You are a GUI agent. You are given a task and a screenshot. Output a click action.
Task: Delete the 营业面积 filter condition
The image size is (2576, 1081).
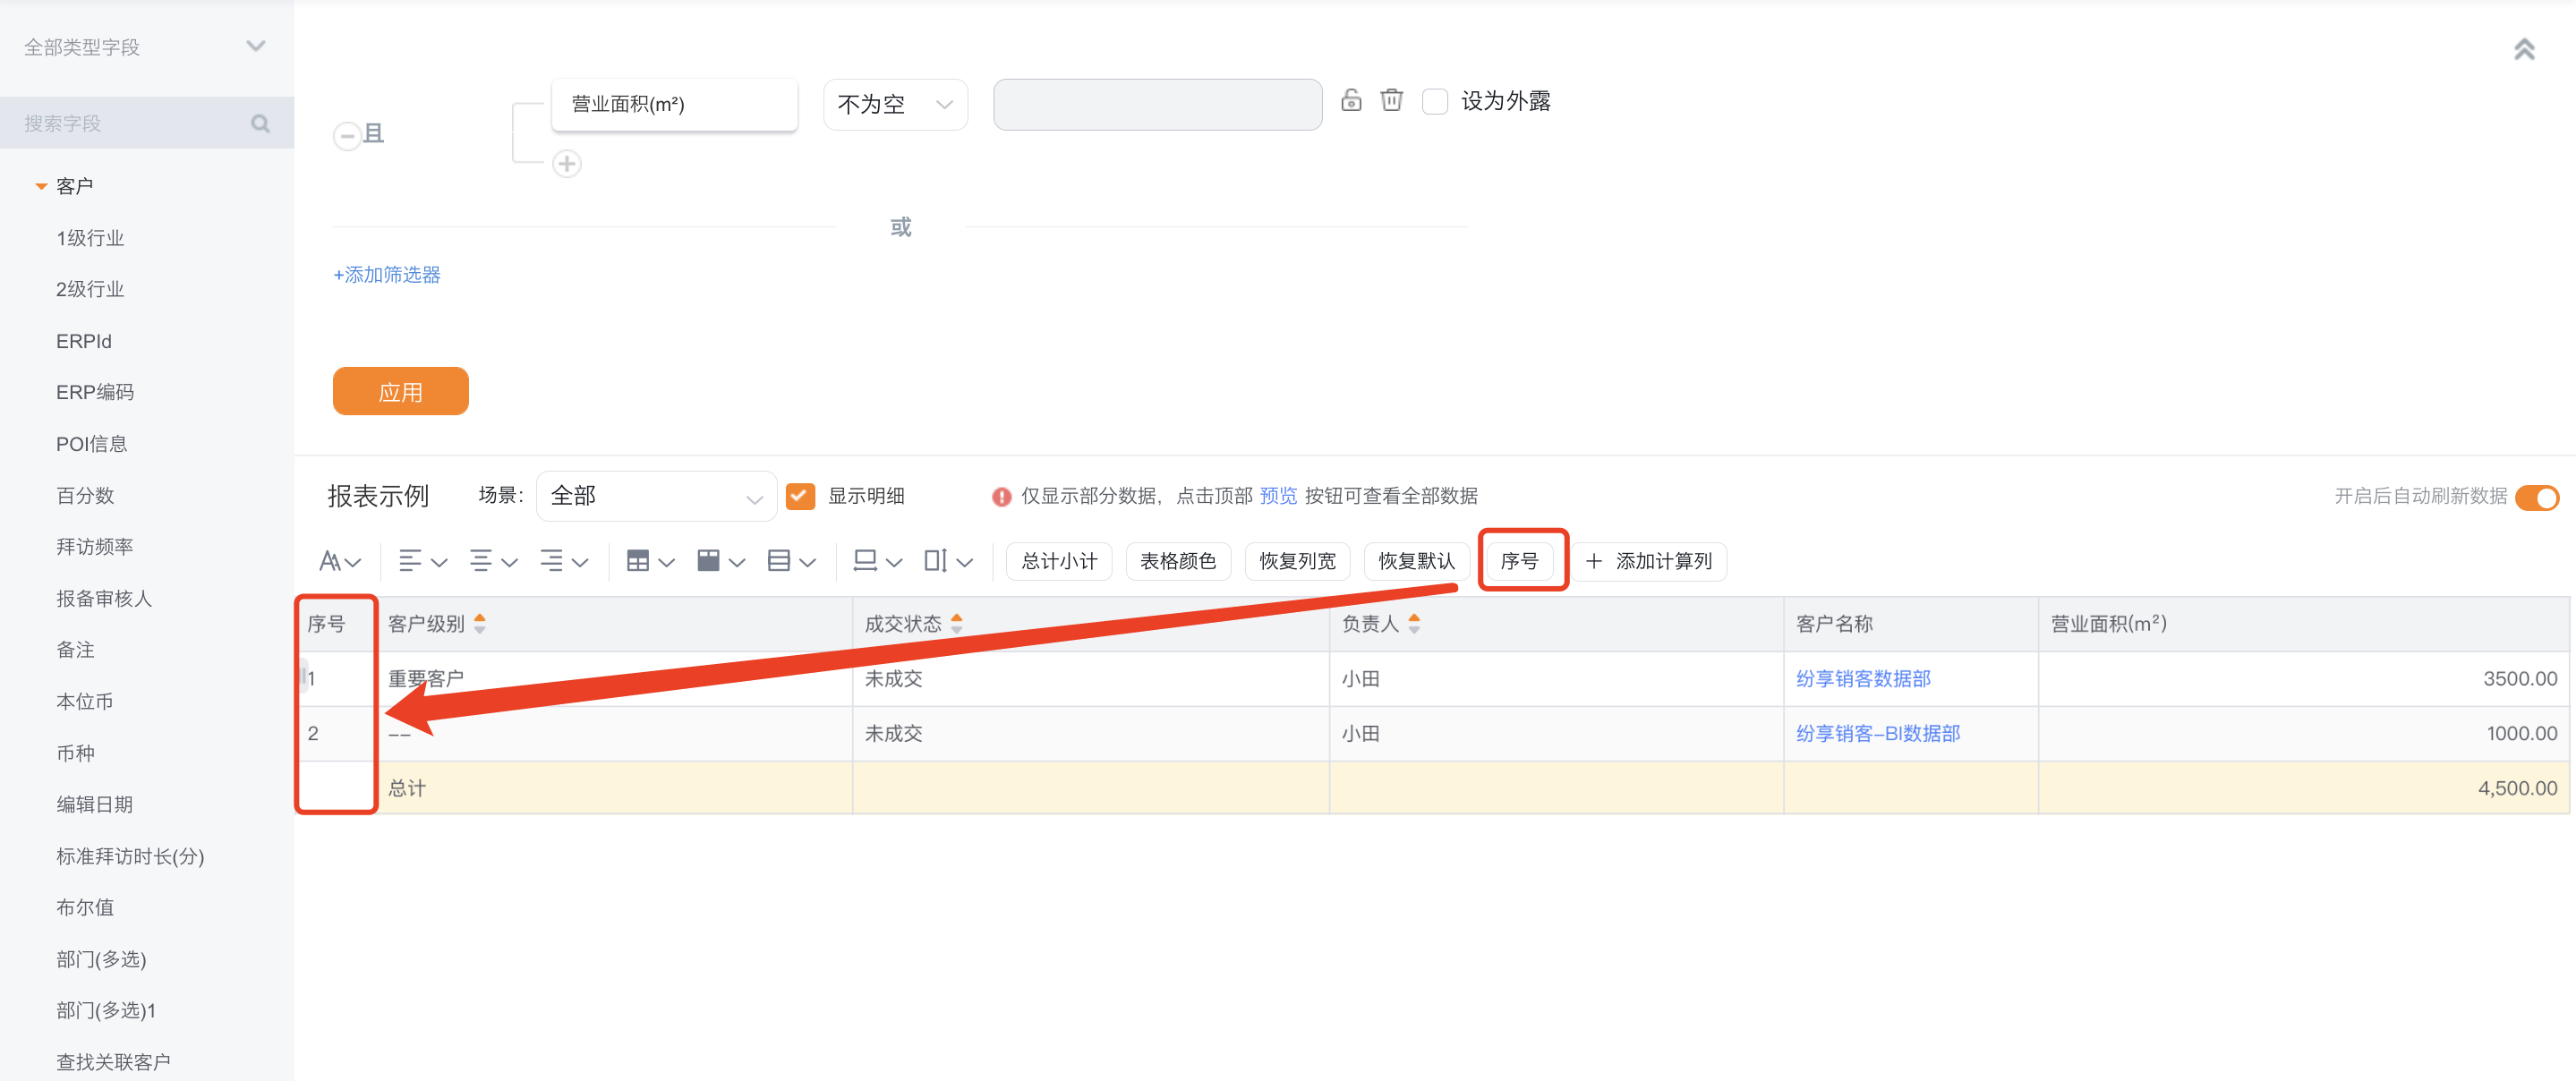pos(1392,100)
